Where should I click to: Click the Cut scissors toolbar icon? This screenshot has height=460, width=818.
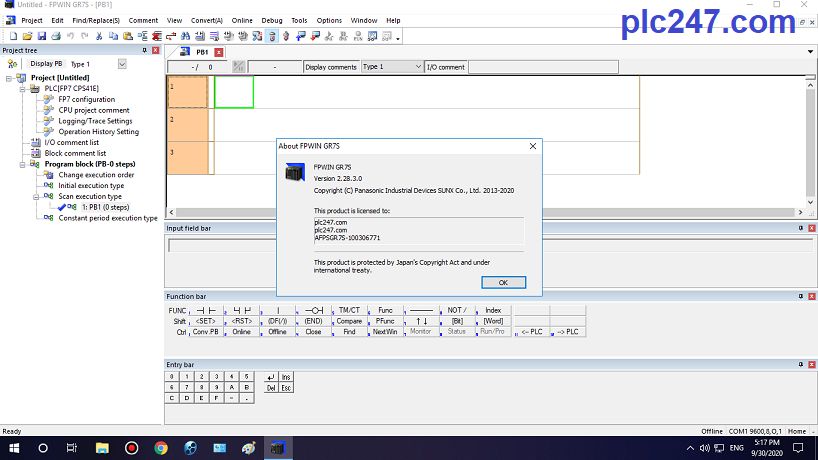click(99, 36)
